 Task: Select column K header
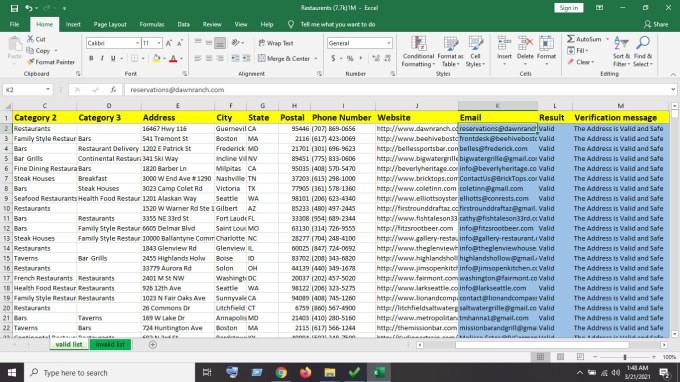(497, 106)
